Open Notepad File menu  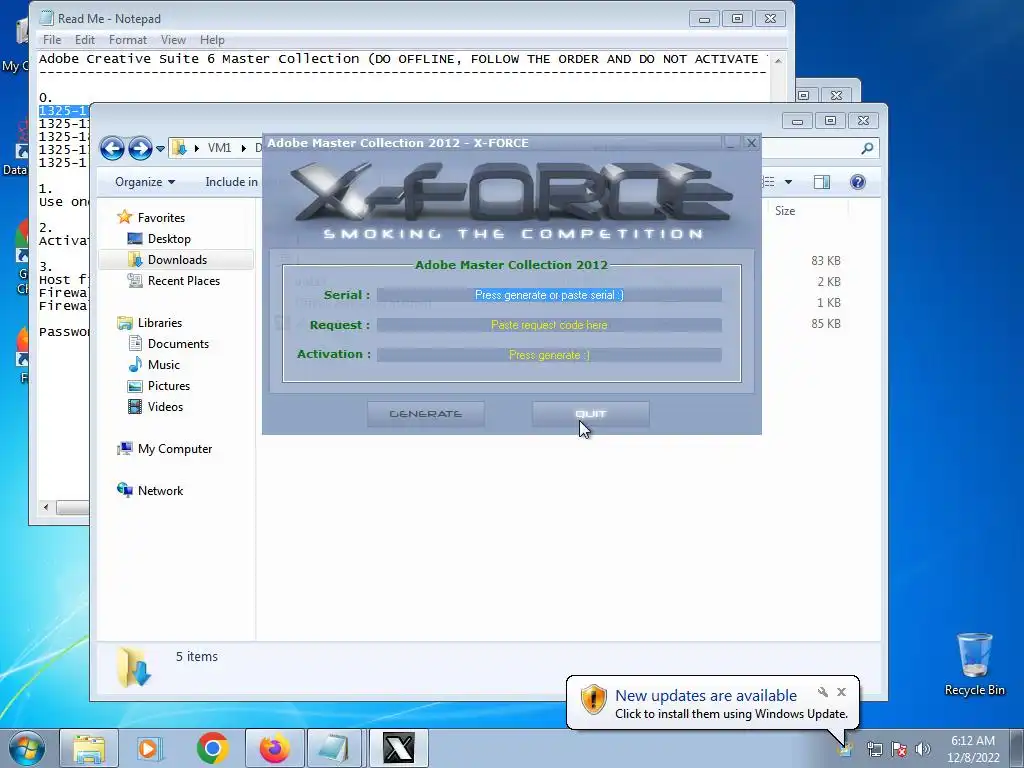(52, 40)
